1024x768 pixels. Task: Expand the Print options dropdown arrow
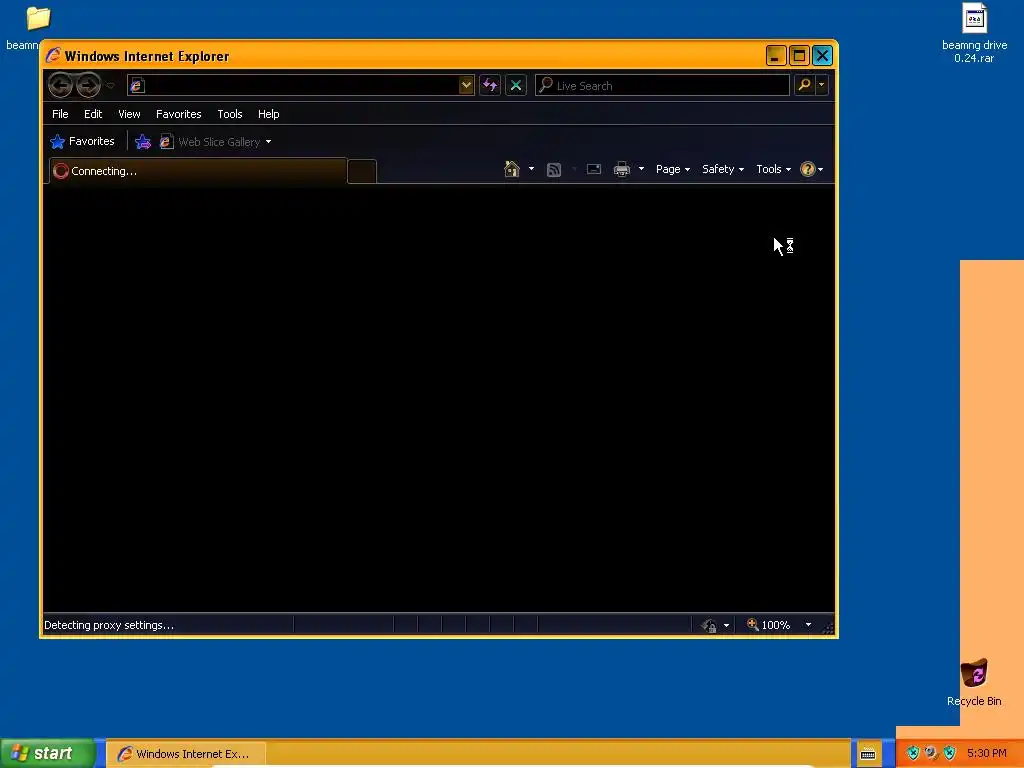point(641,169)
